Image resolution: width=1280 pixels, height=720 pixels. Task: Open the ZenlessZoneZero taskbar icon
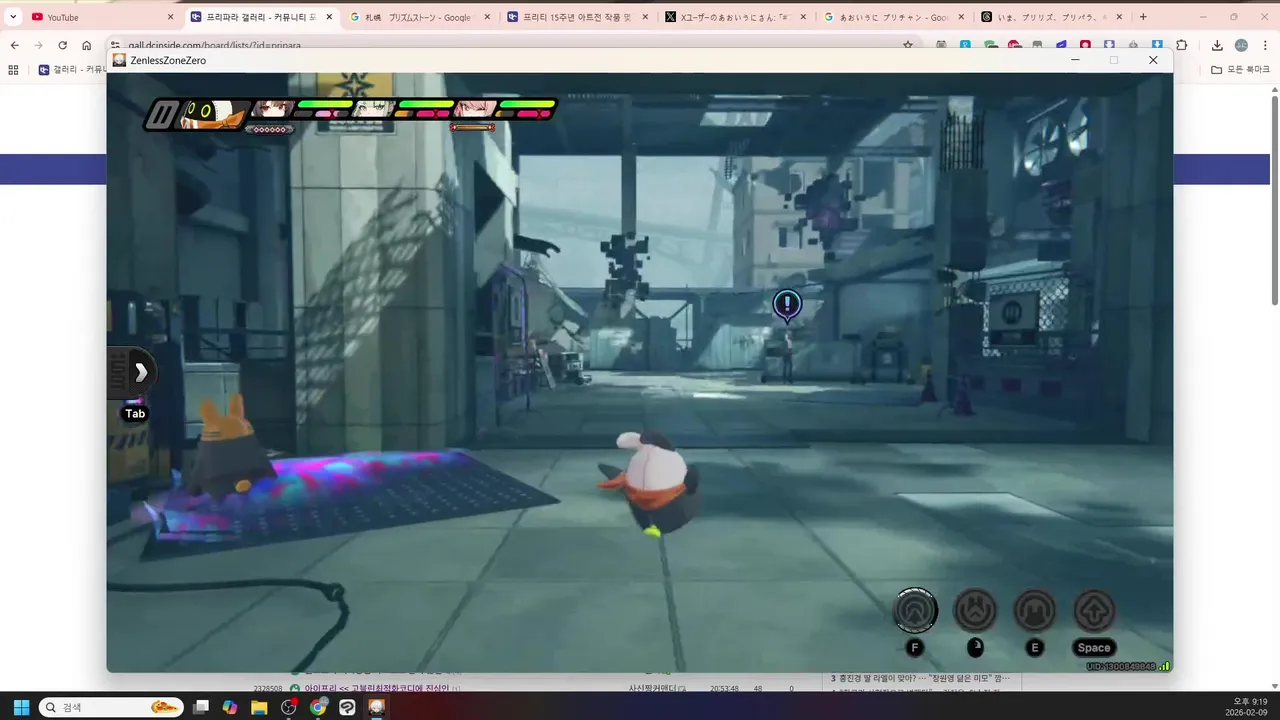click(x=377, y=707)
